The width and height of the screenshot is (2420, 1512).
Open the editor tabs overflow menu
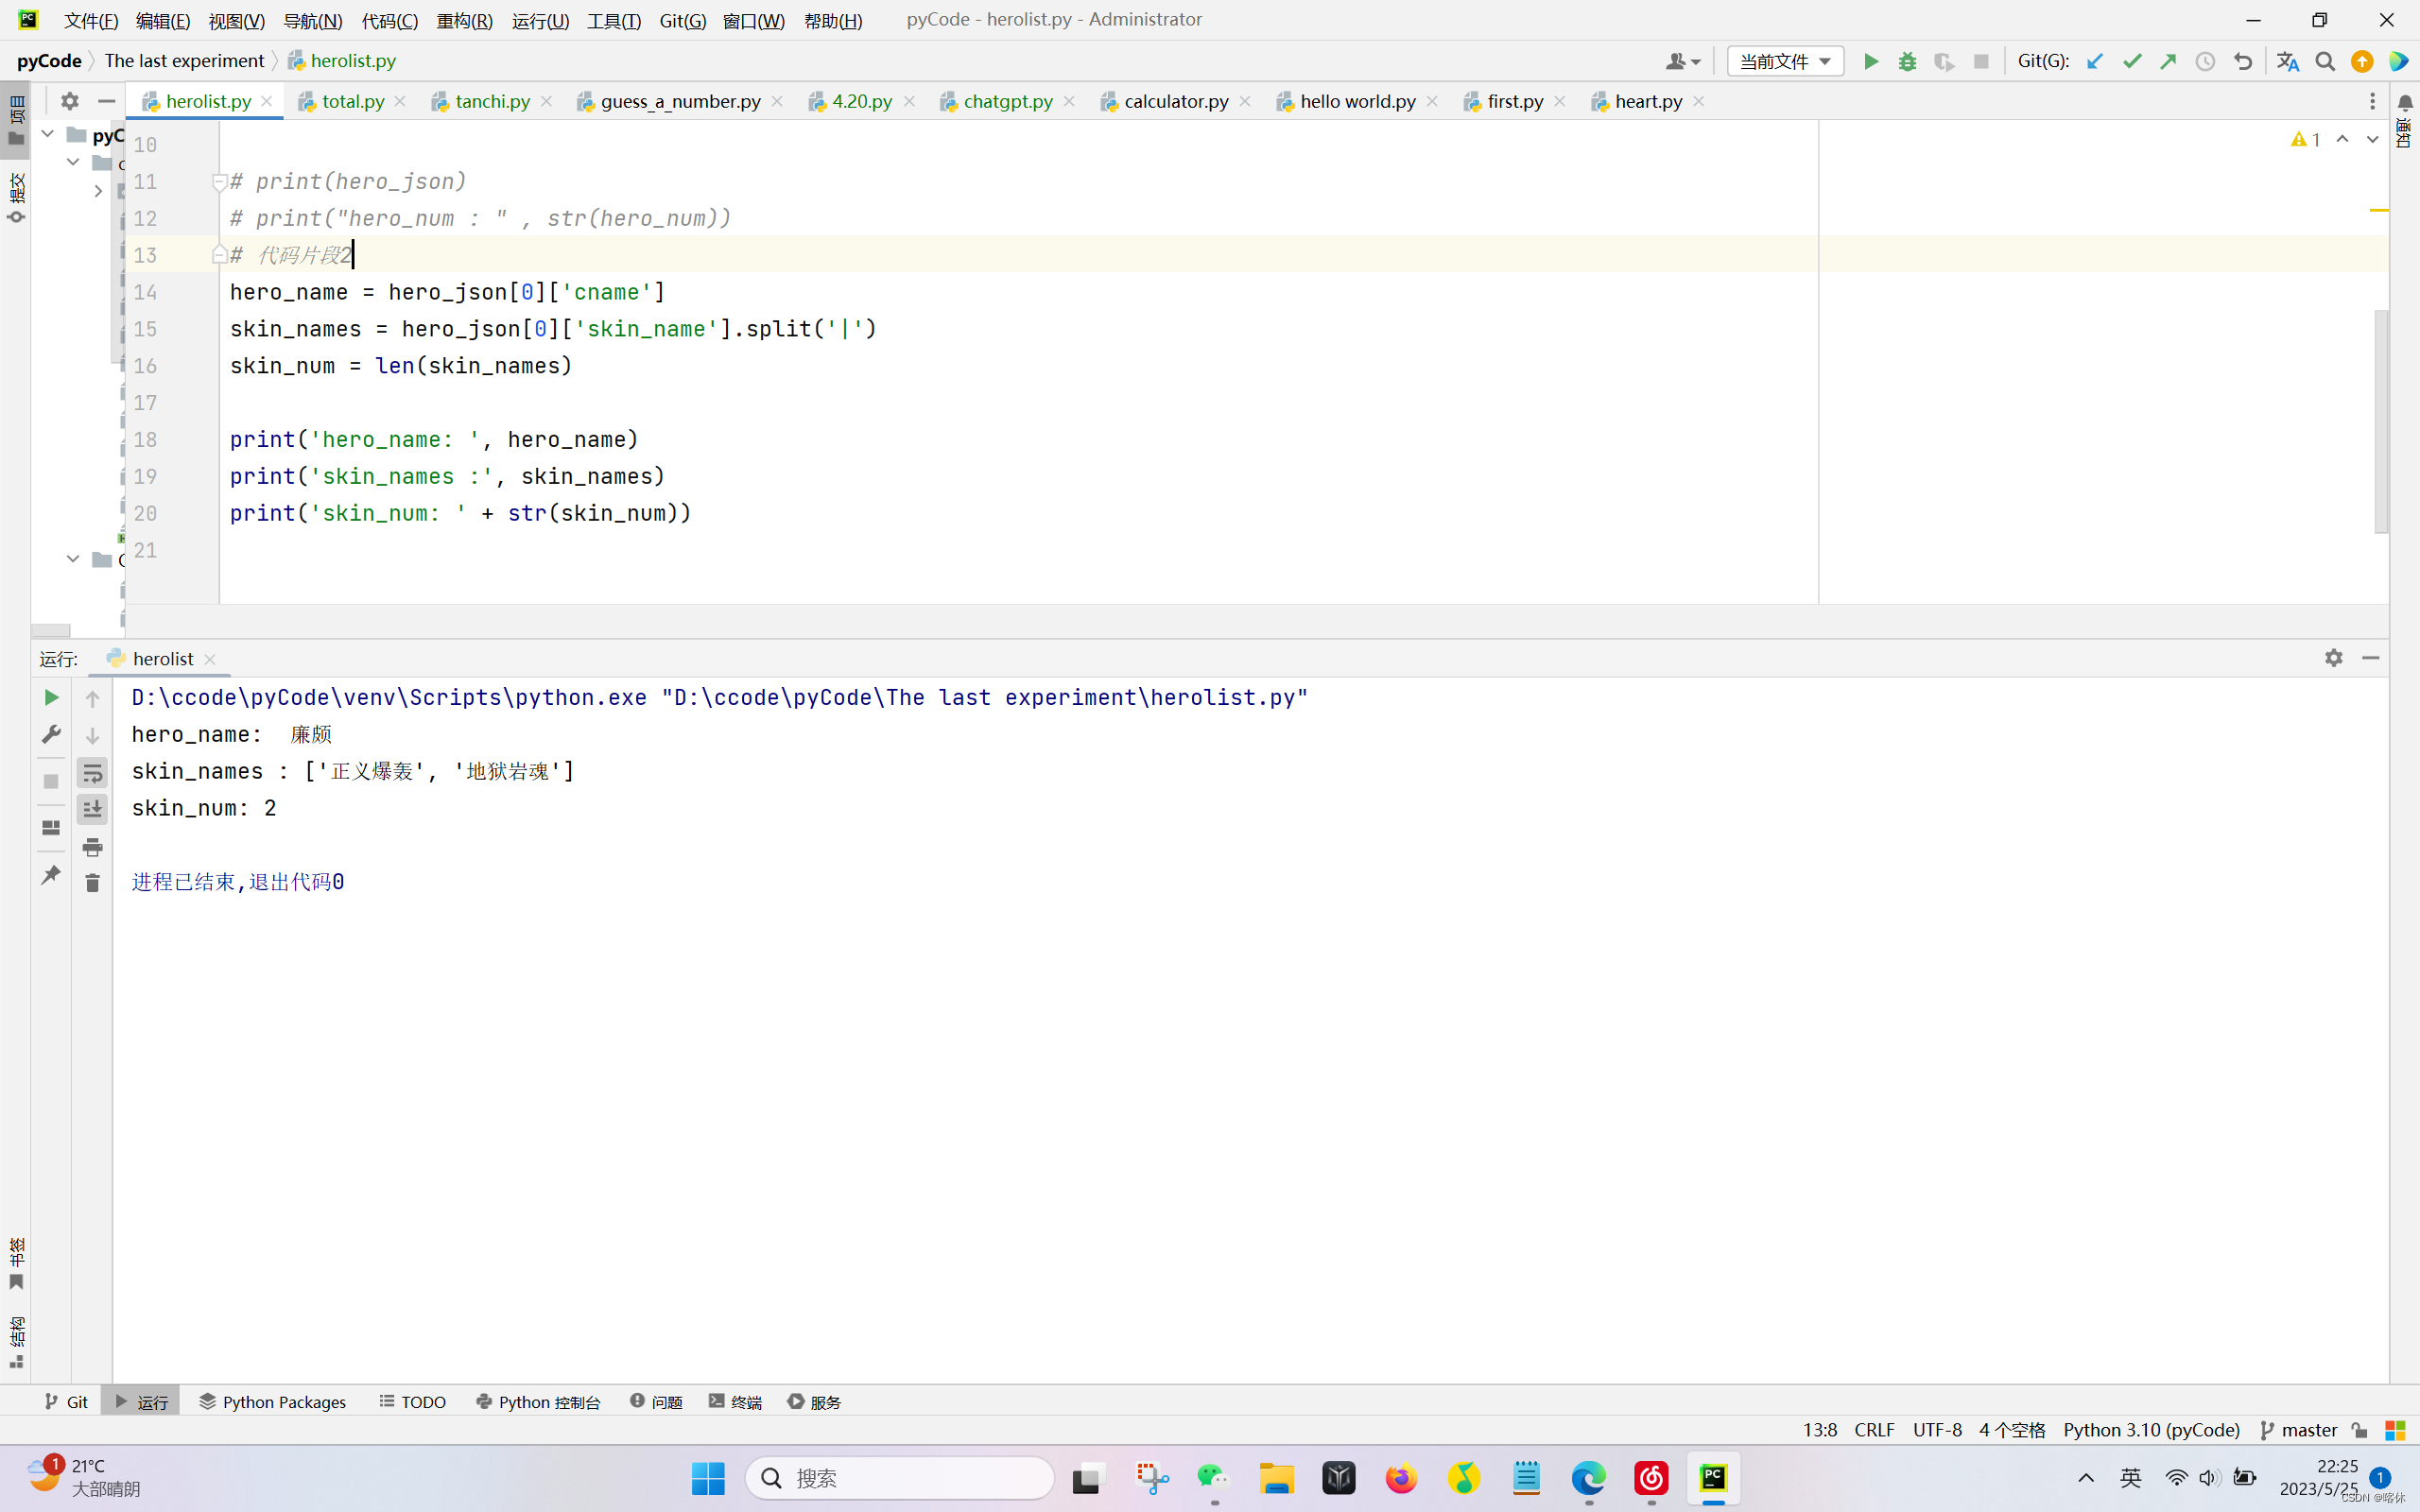(x=2372, y=102)
